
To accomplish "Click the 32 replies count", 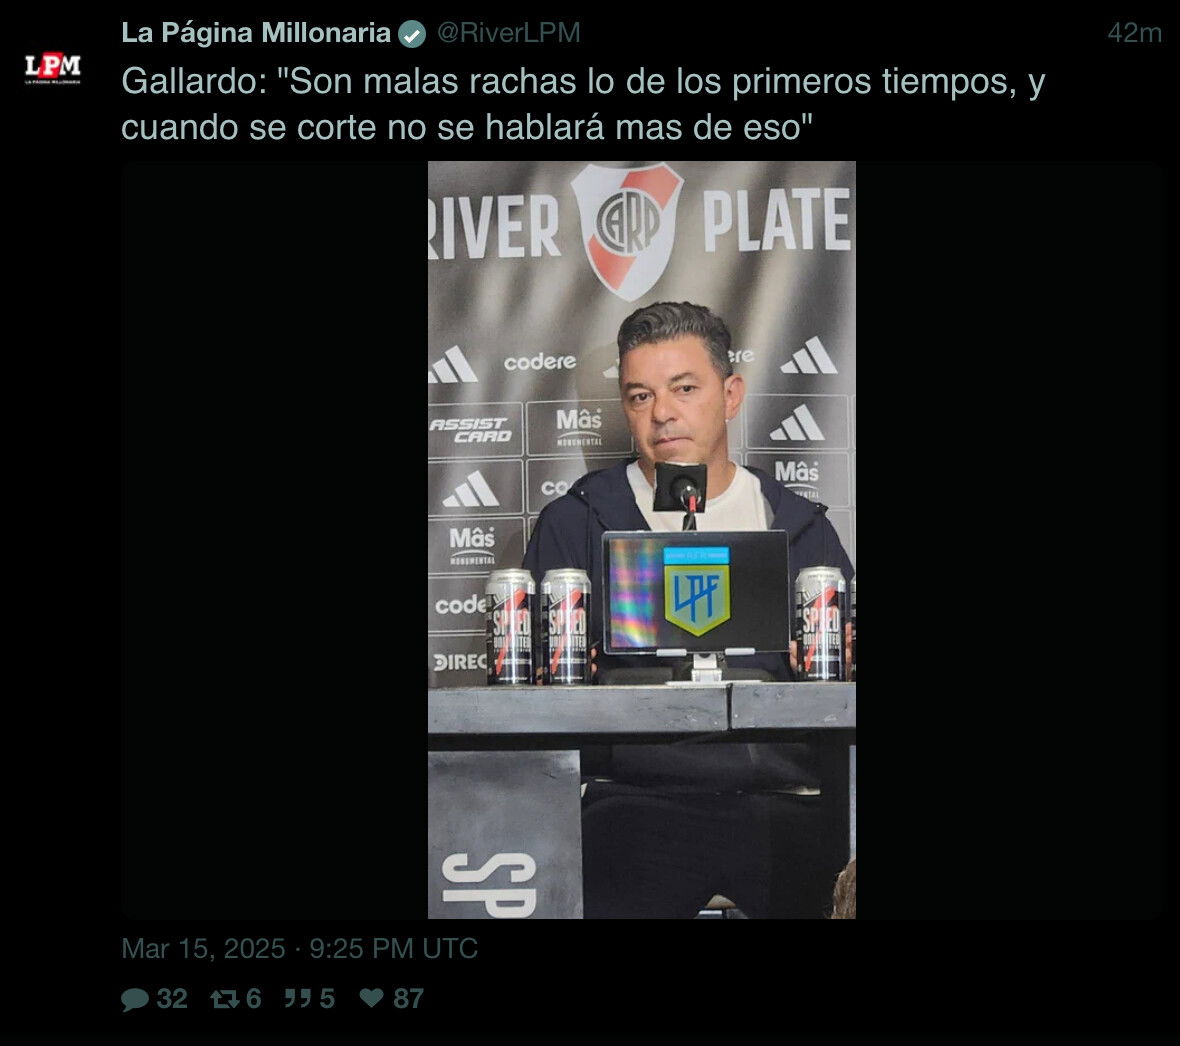I will pos(172,999).
